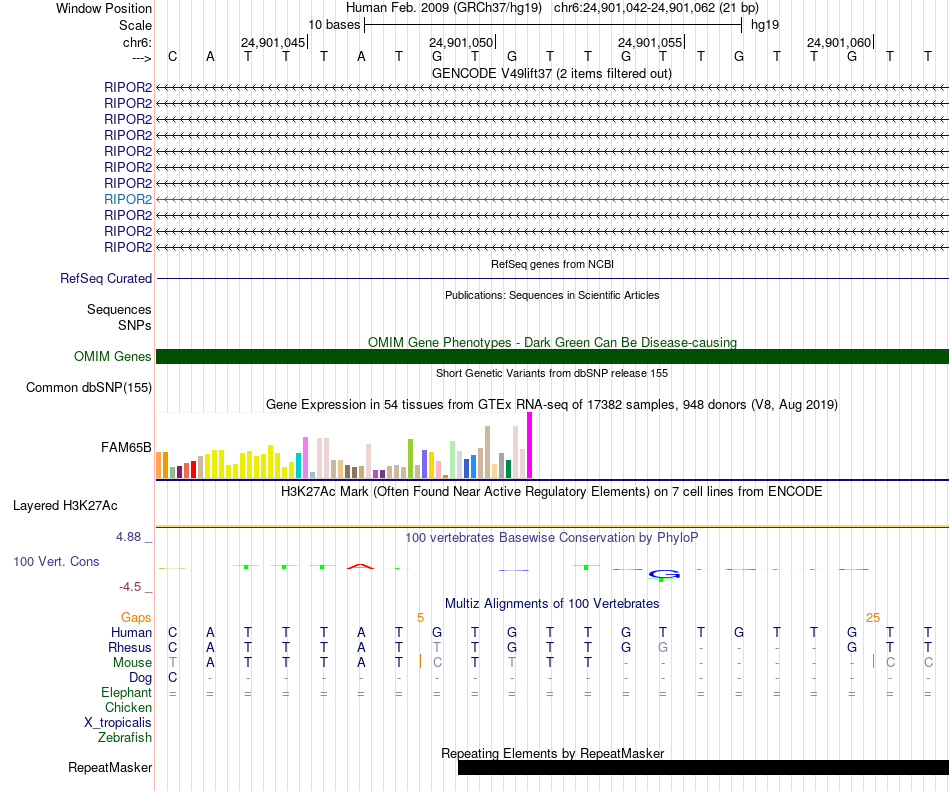Select the Elephant alignment row label

pyautogui.click(x=127, y=692)
